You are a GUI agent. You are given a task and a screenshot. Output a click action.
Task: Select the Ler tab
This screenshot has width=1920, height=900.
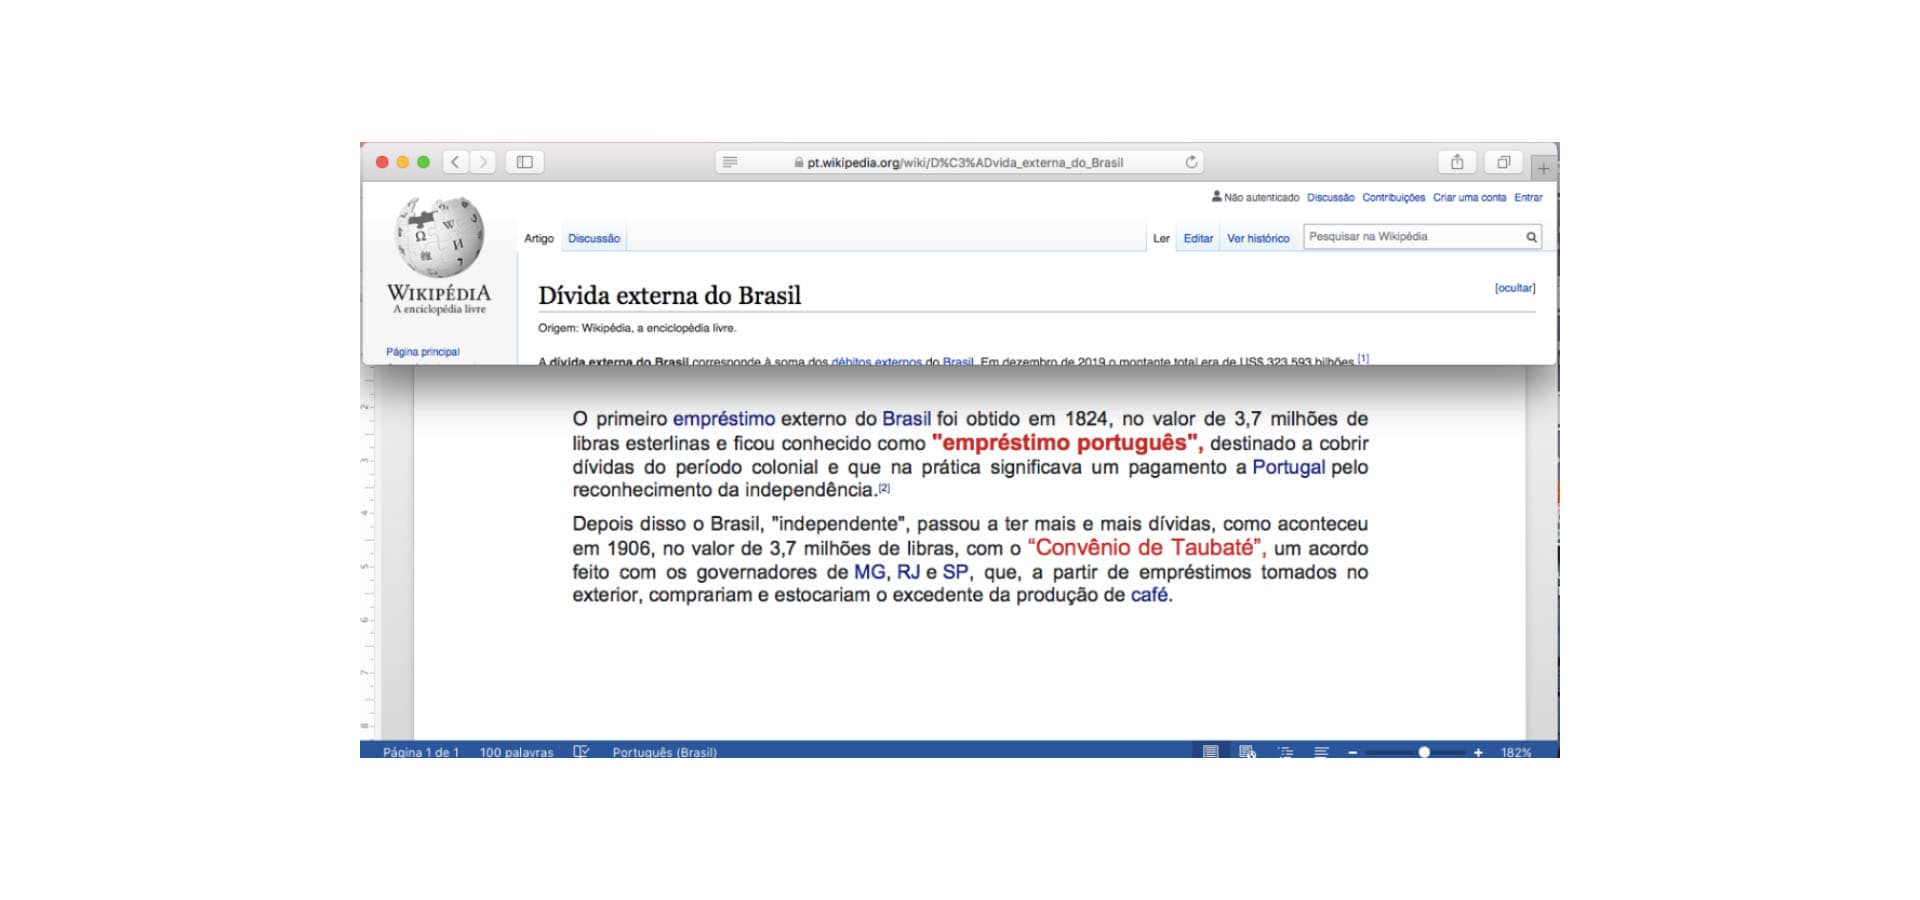1161,238
